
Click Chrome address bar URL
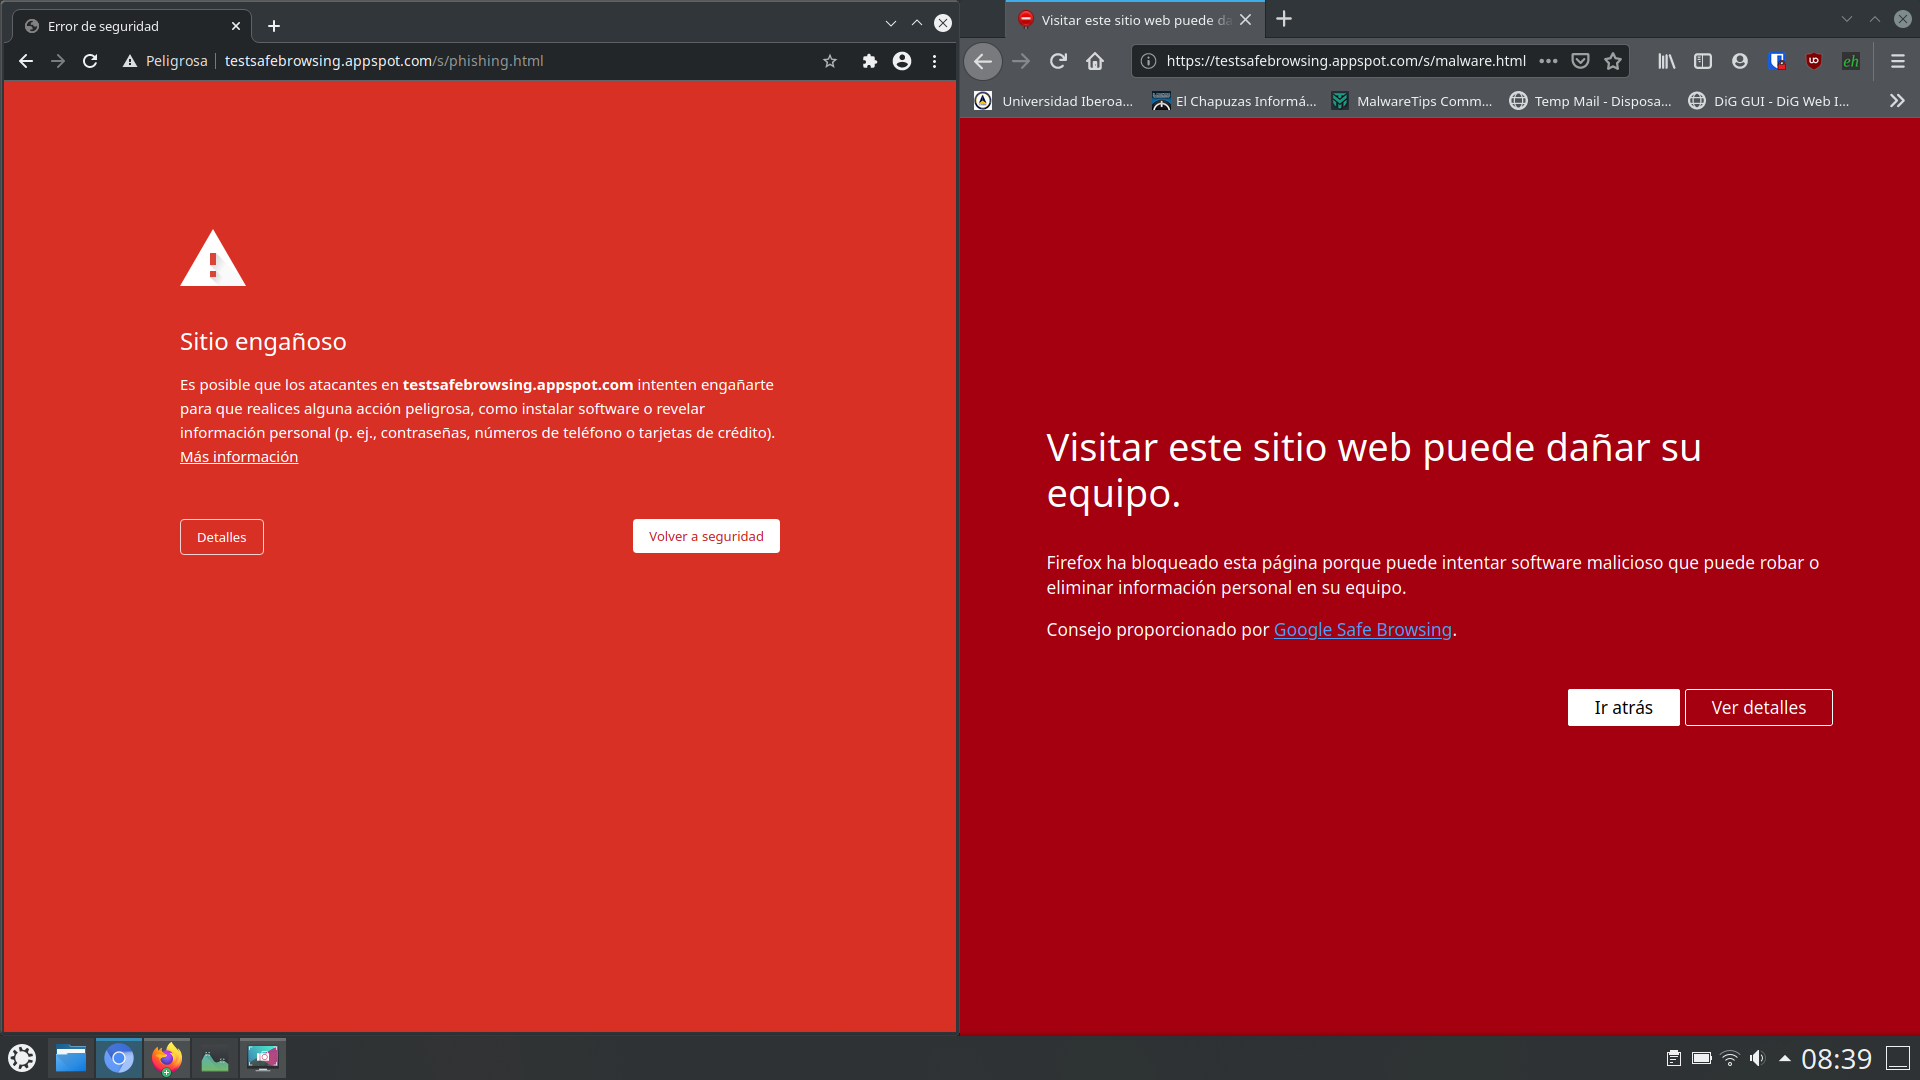click(384, 61)
